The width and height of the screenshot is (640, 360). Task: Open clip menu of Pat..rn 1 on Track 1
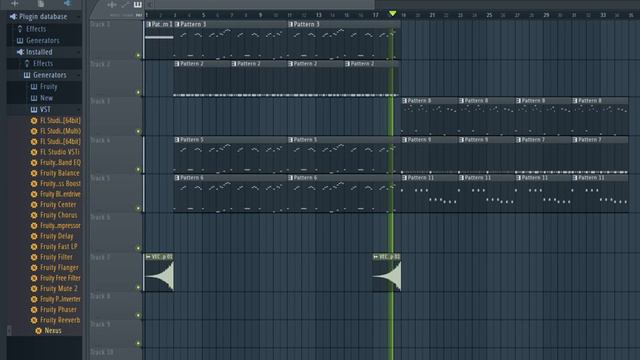[x=148, y=24]
